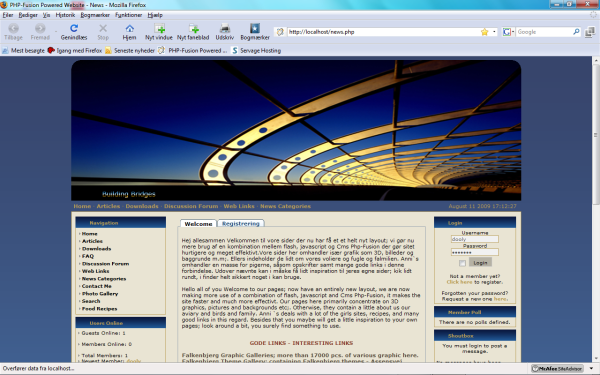Expand the McAfee SiteAdvisor dropdown arrow
Viewport: 600px width, 375px height.
point(591,368)
